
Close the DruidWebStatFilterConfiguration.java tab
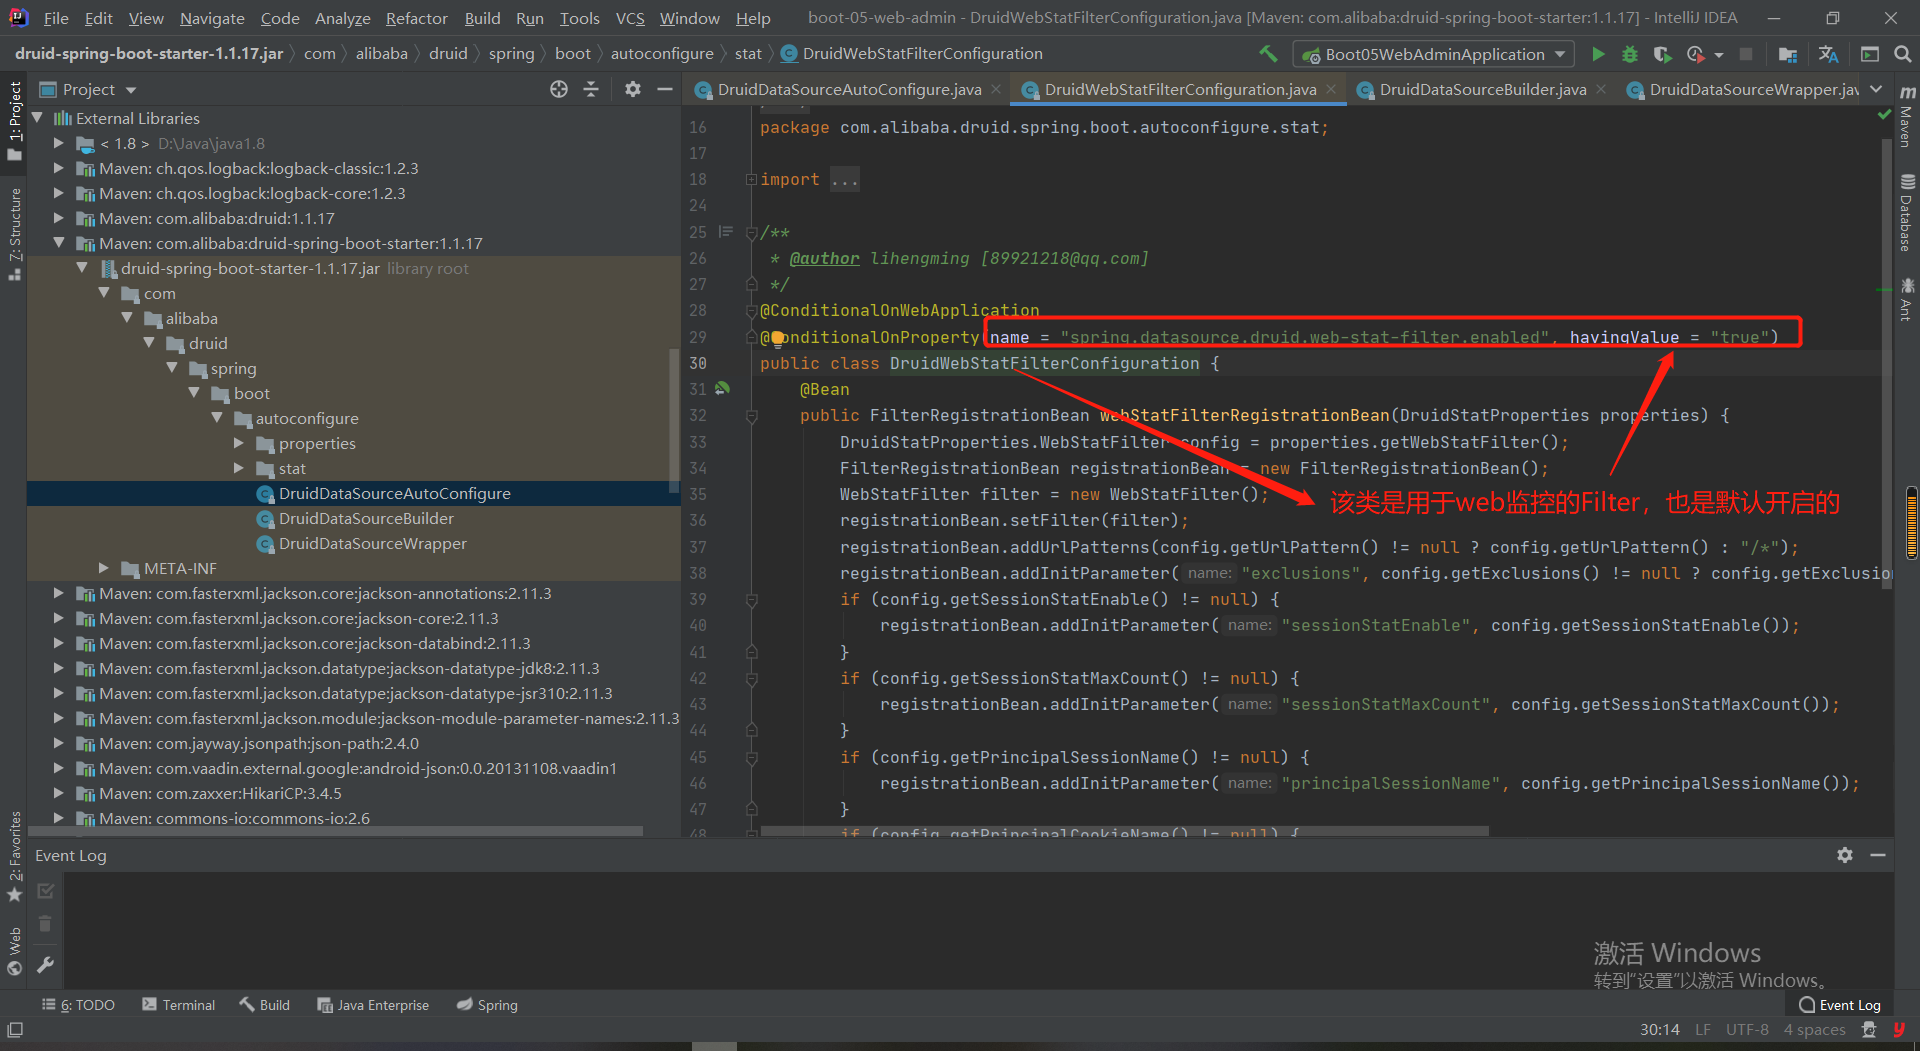pos(1331,89)
